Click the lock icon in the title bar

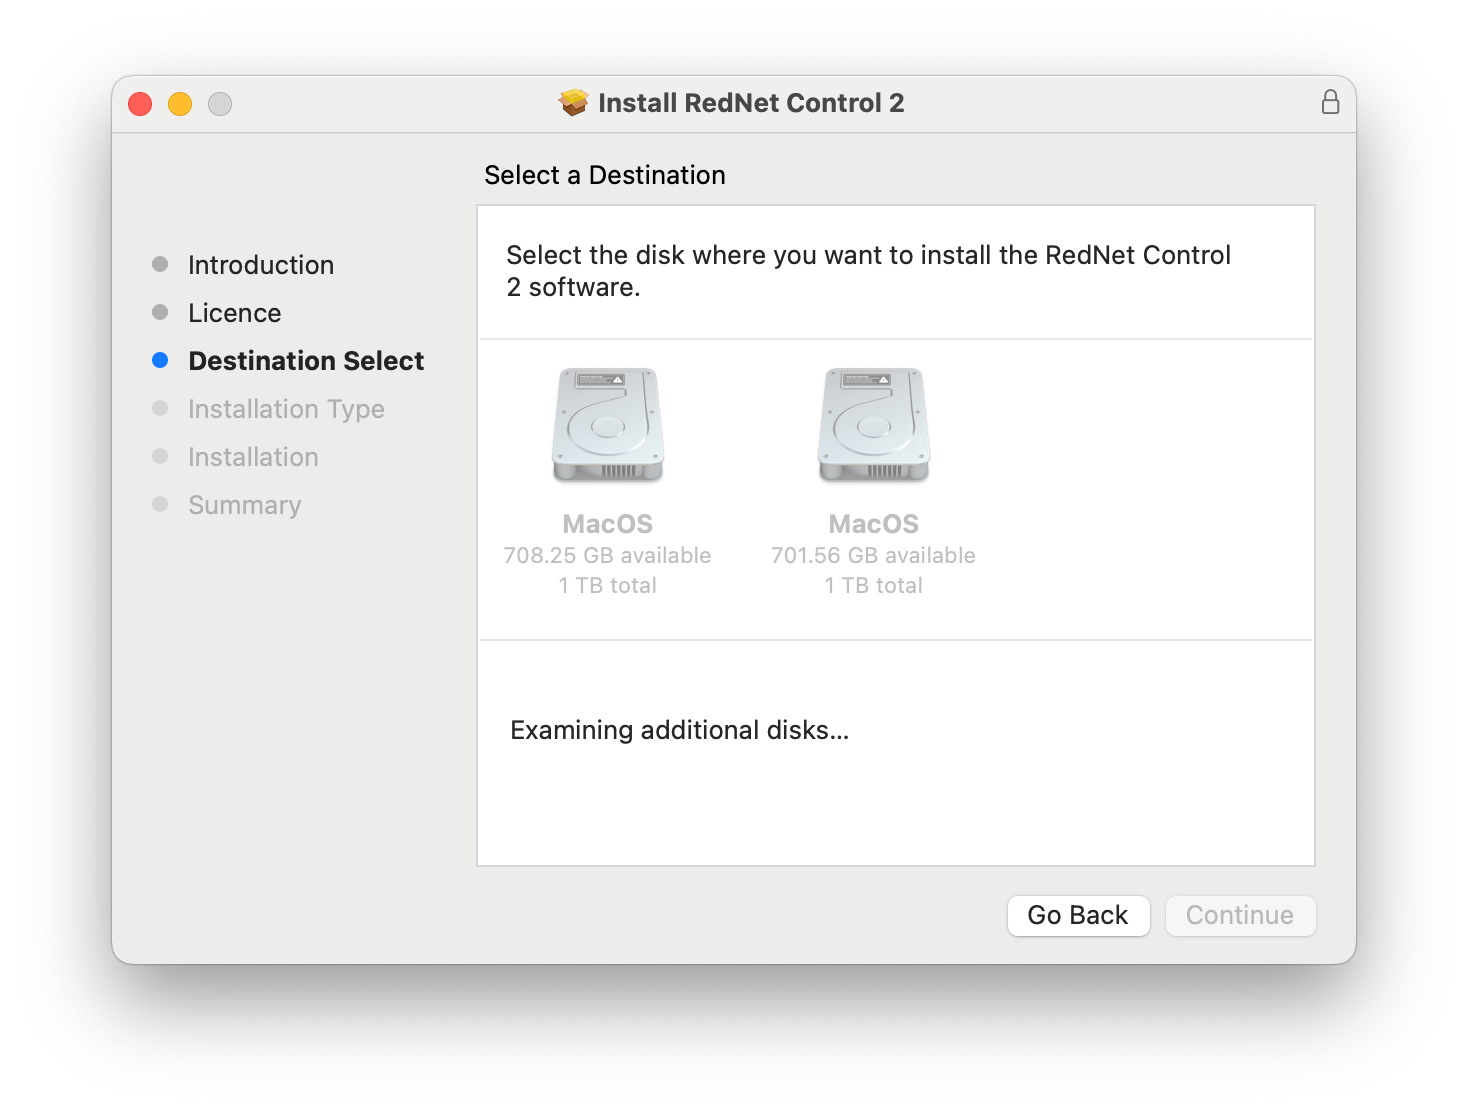coord(1330,102)
